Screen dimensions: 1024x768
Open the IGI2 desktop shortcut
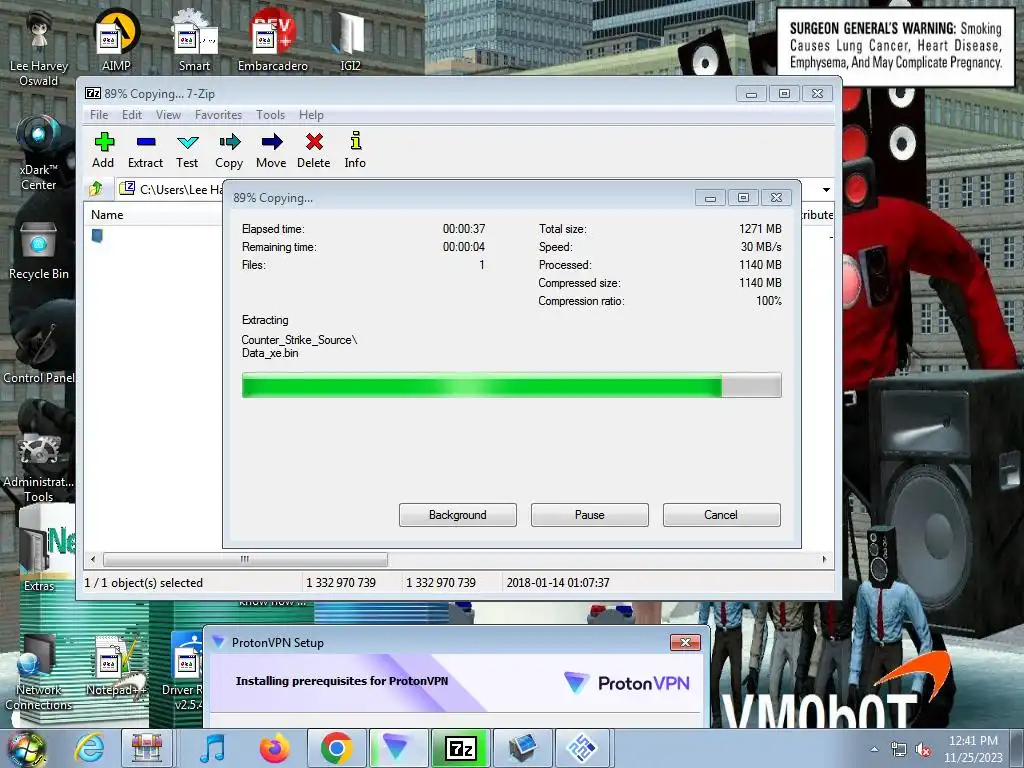350,40
